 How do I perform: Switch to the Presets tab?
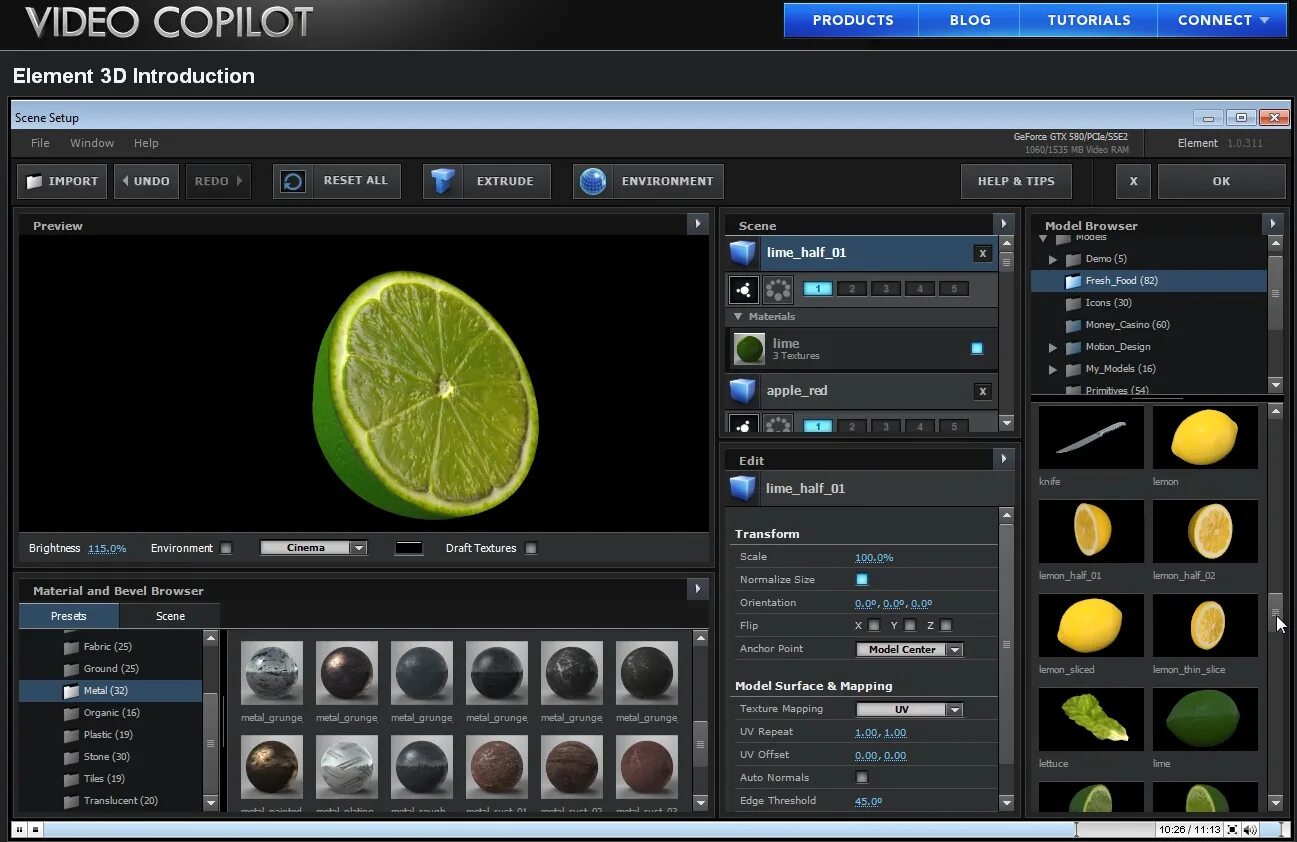pyautogui.click(x=69, y=616)
